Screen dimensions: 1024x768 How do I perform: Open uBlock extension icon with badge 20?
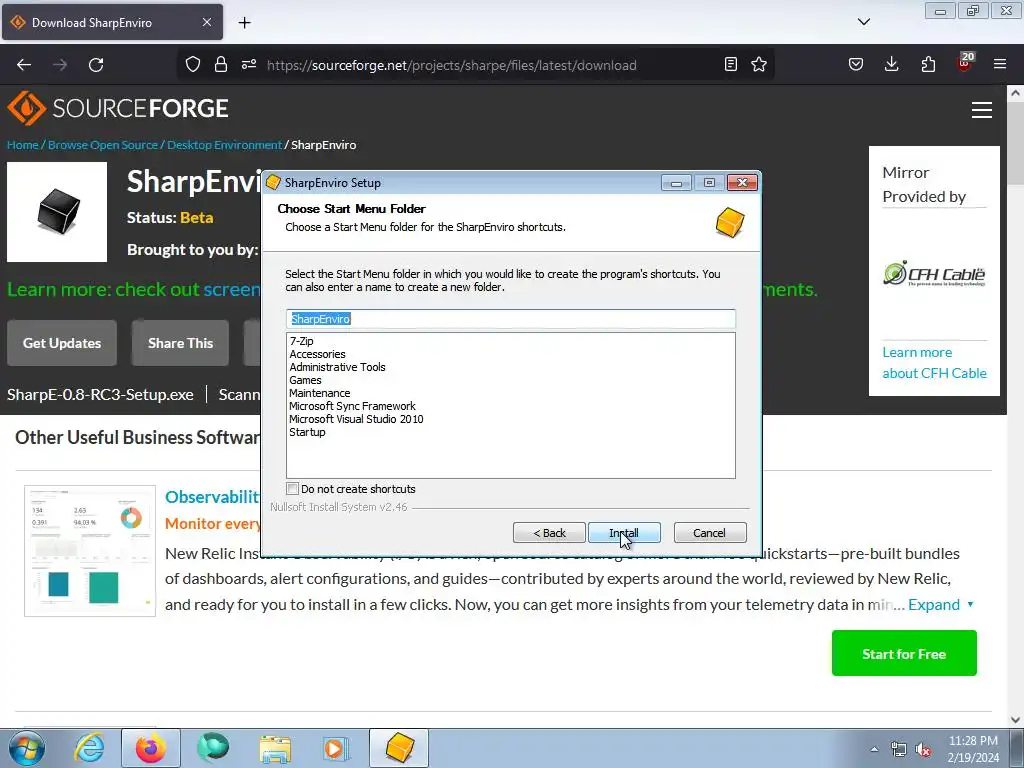click(965, 63)
